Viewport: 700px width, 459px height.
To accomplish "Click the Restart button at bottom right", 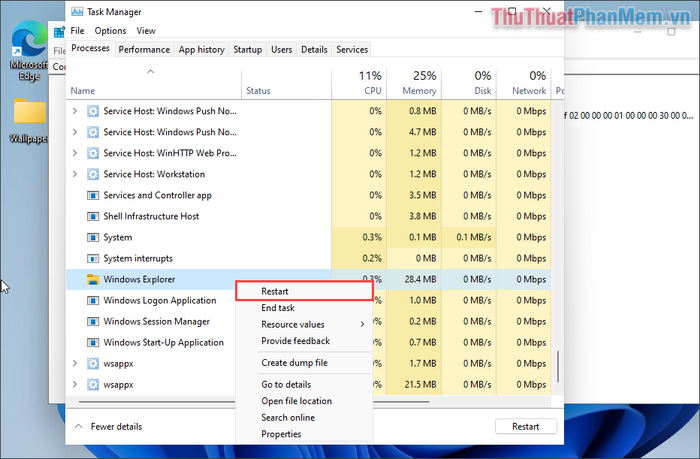I will [526, 426].
